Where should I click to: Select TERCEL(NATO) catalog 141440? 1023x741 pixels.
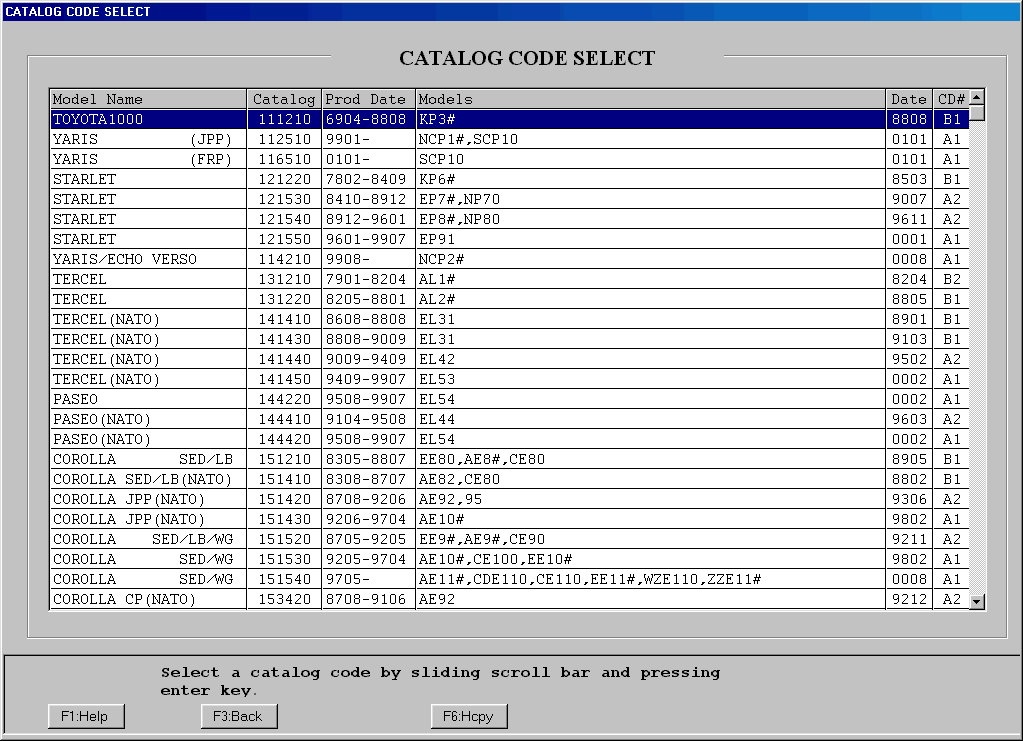click(510, 359)
